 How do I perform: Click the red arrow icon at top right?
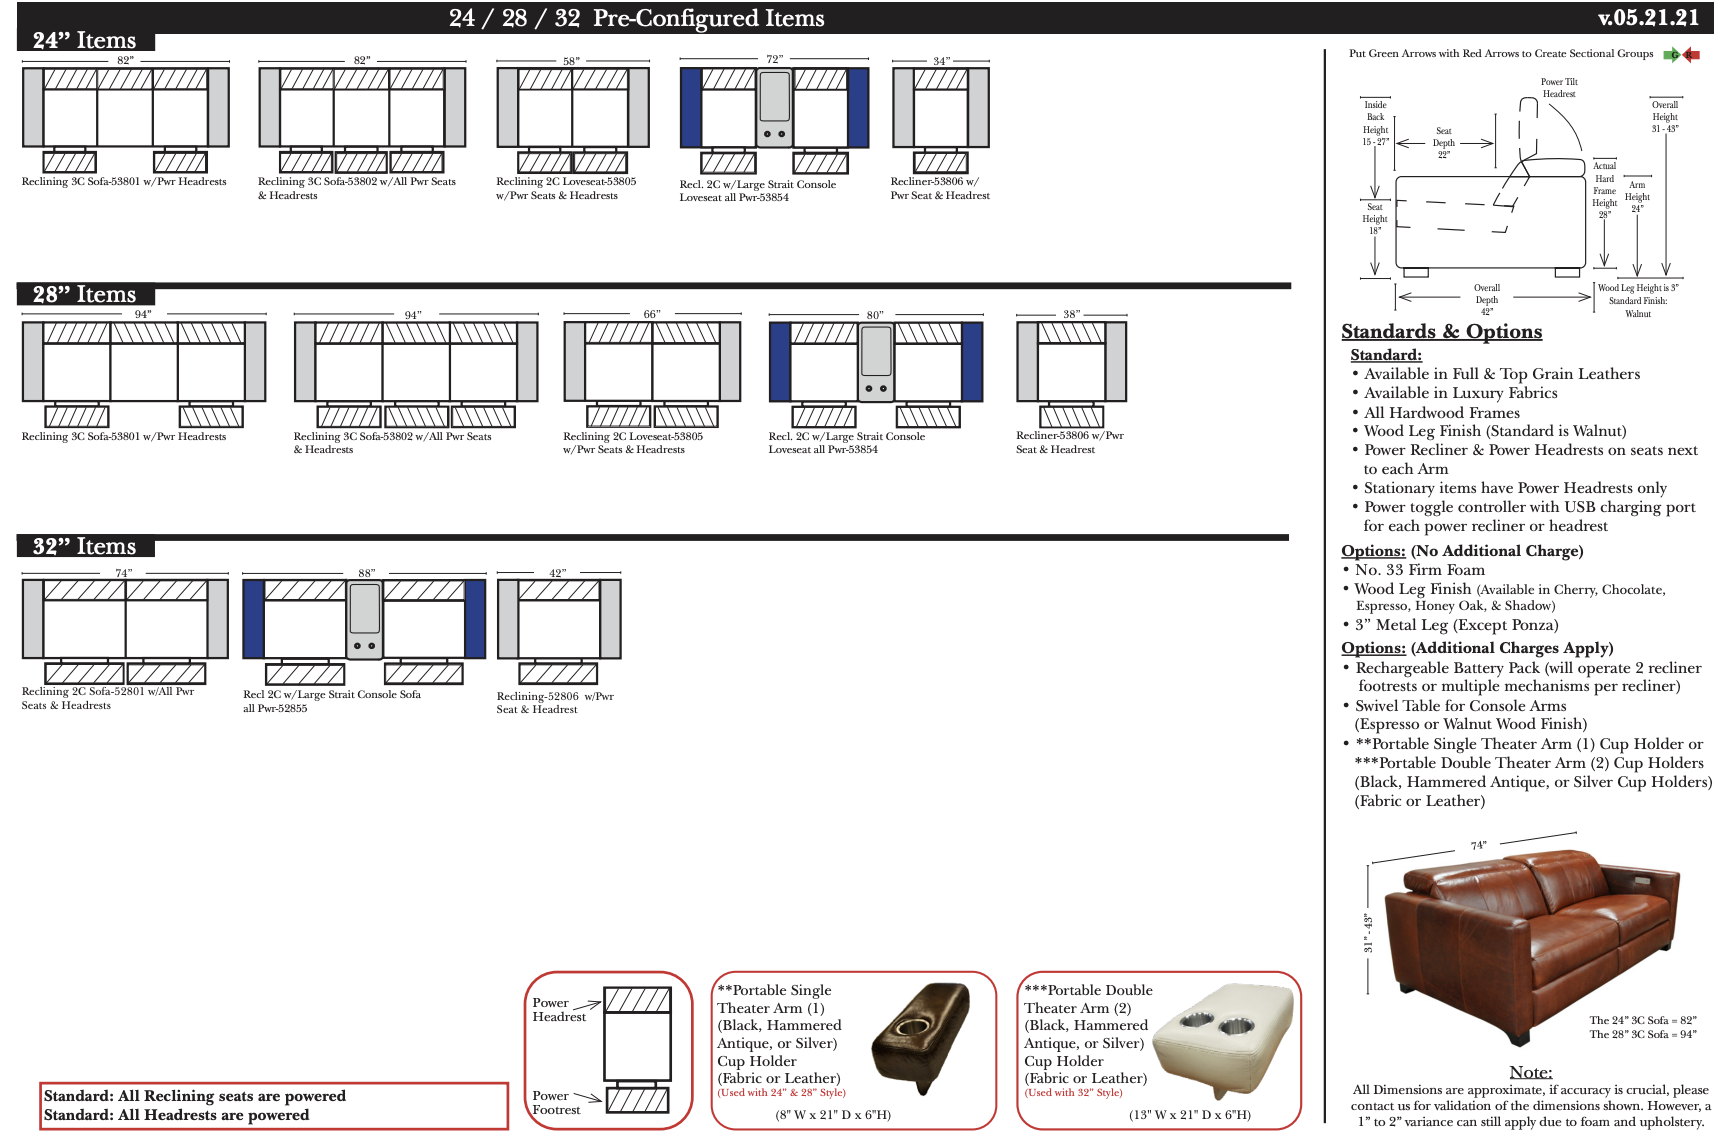1691,55
